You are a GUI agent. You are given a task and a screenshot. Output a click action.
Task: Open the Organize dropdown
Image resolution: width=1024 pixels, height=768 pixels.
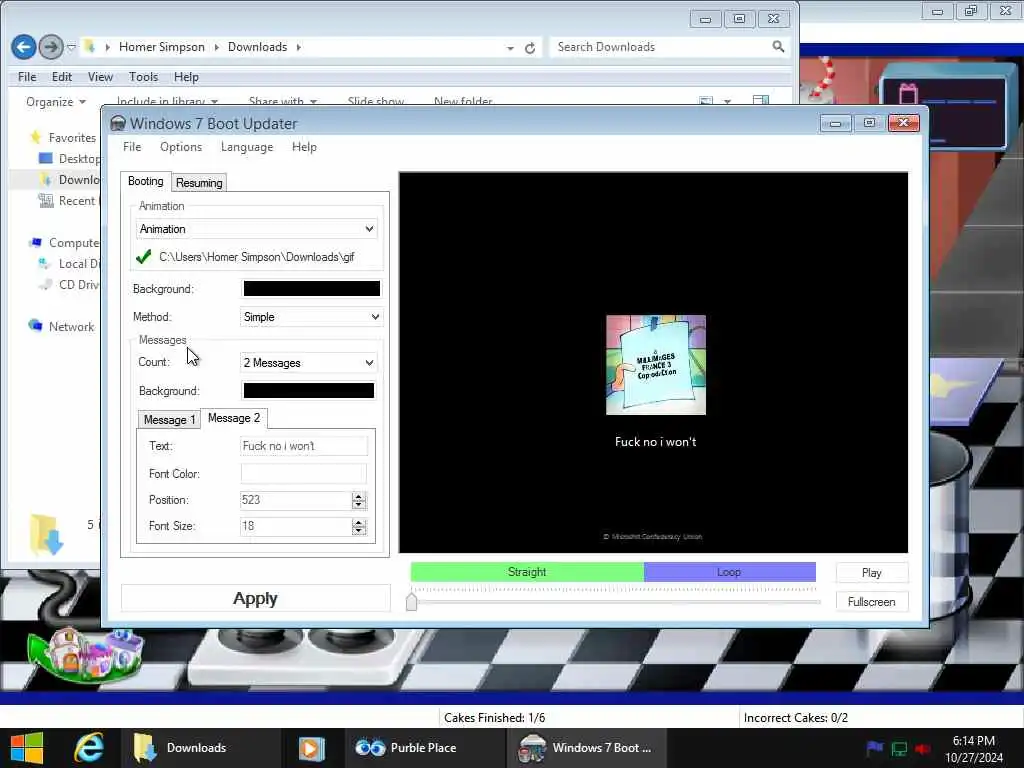[56, 102]
